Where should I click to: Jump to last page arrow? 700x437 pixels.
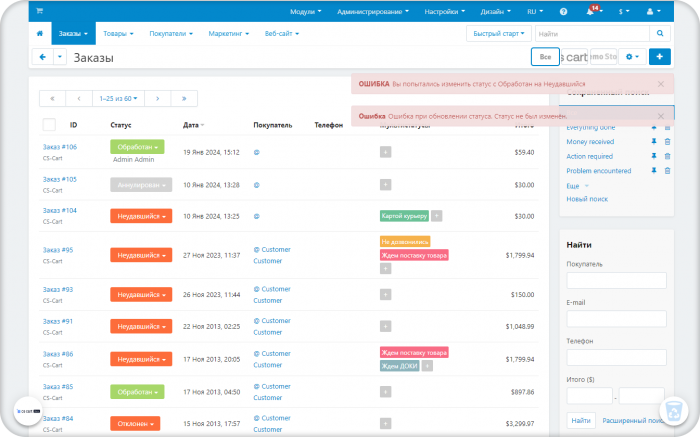click(184, 99)
